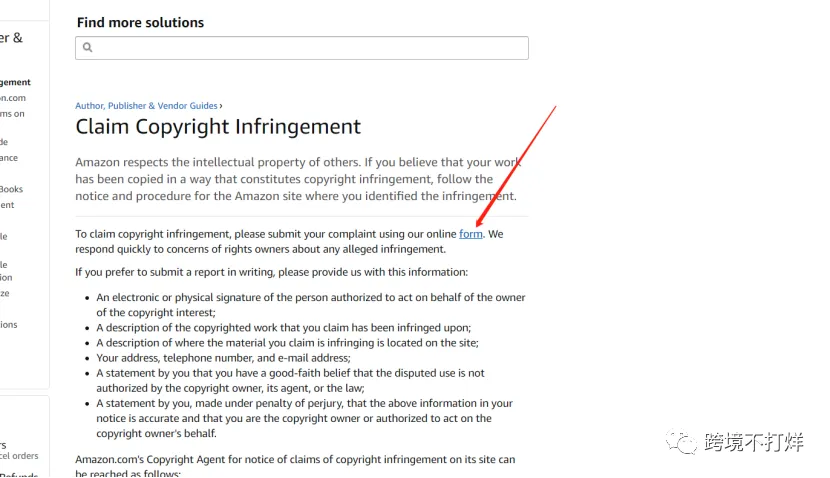This screenshot has width=830, height=478.
Task: Click the Chinese watermark text beside the WeChat logo
Action: point(753,442)
